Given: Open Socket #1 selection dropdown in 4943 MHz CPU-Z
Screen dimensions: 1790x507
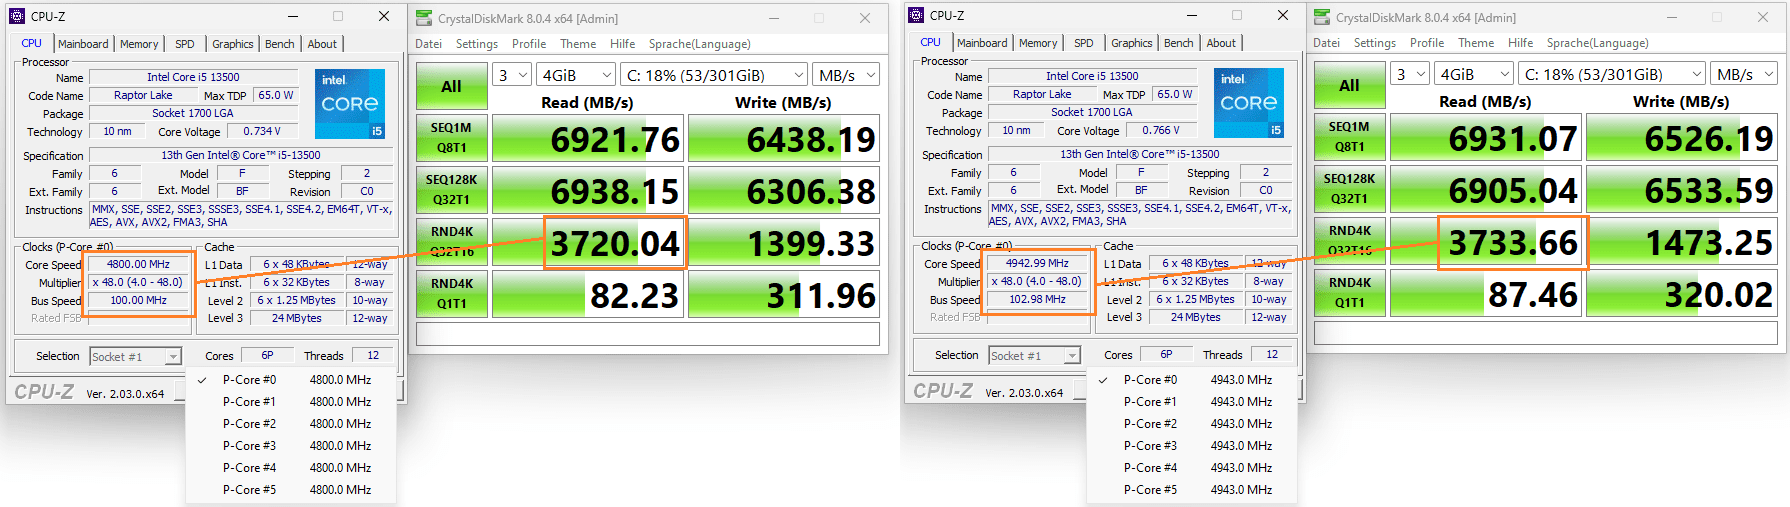Looking at the screenshot, I should tap(1034, 356).
